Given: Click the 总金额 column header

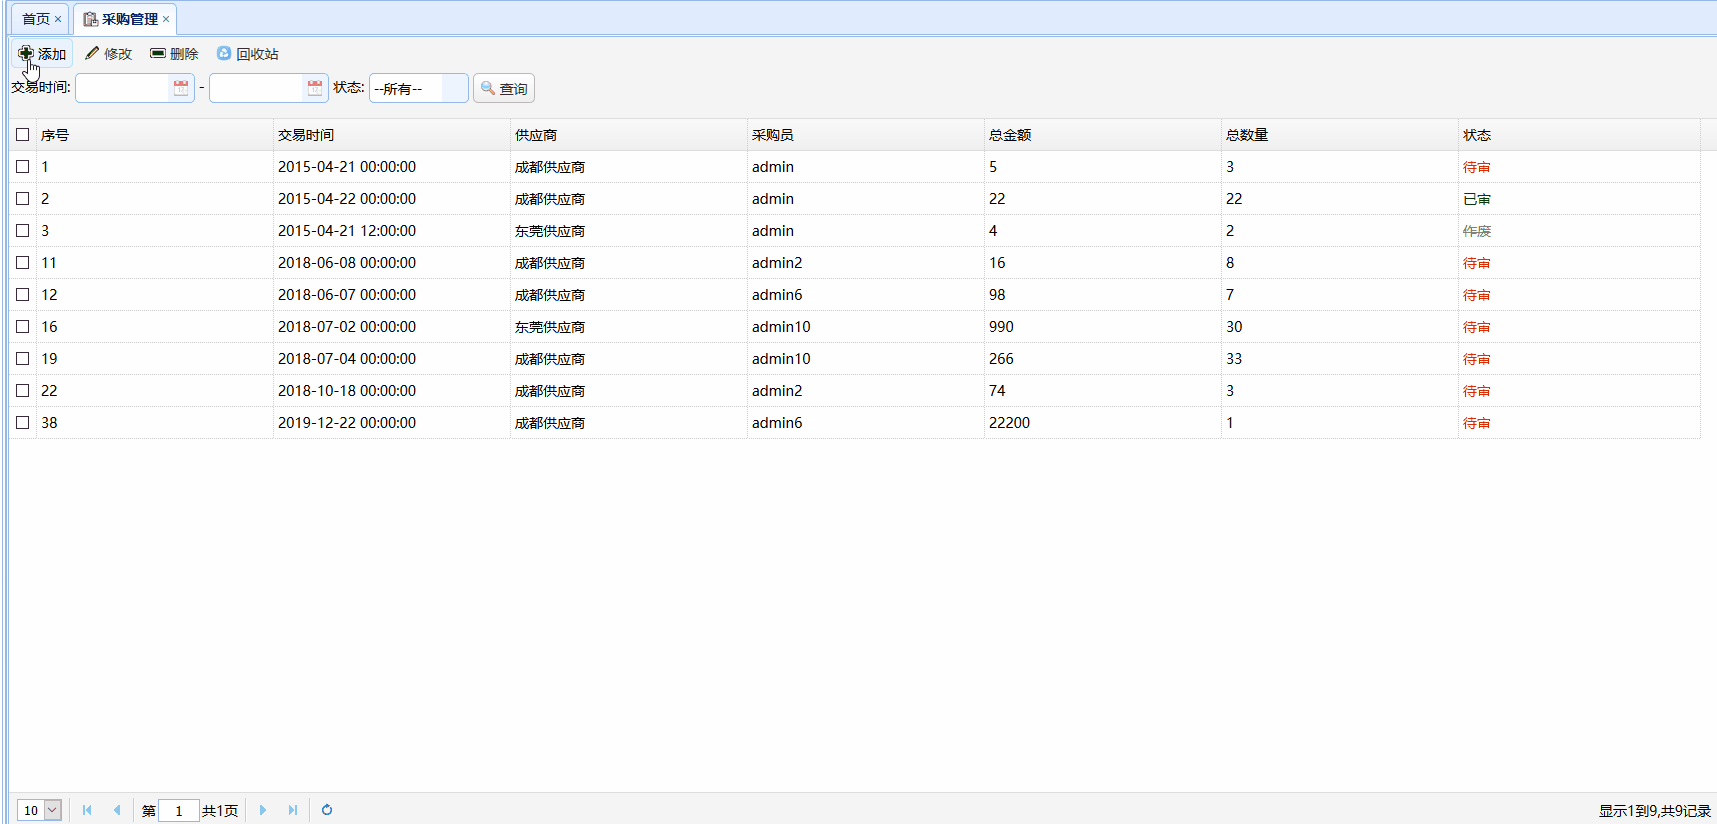Looking at the screenshot, I should pos(1103,135).
